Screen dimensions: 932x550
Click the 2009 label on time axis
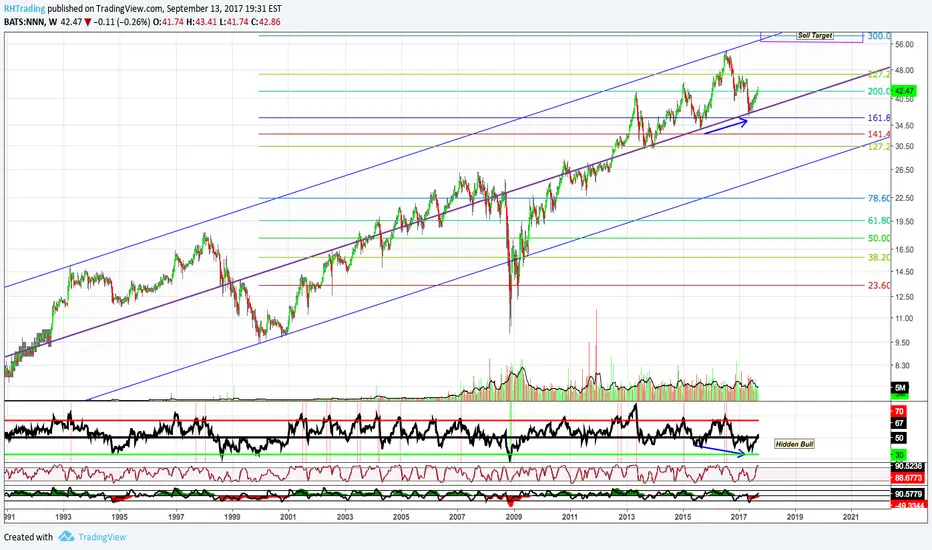click(514, 517)
